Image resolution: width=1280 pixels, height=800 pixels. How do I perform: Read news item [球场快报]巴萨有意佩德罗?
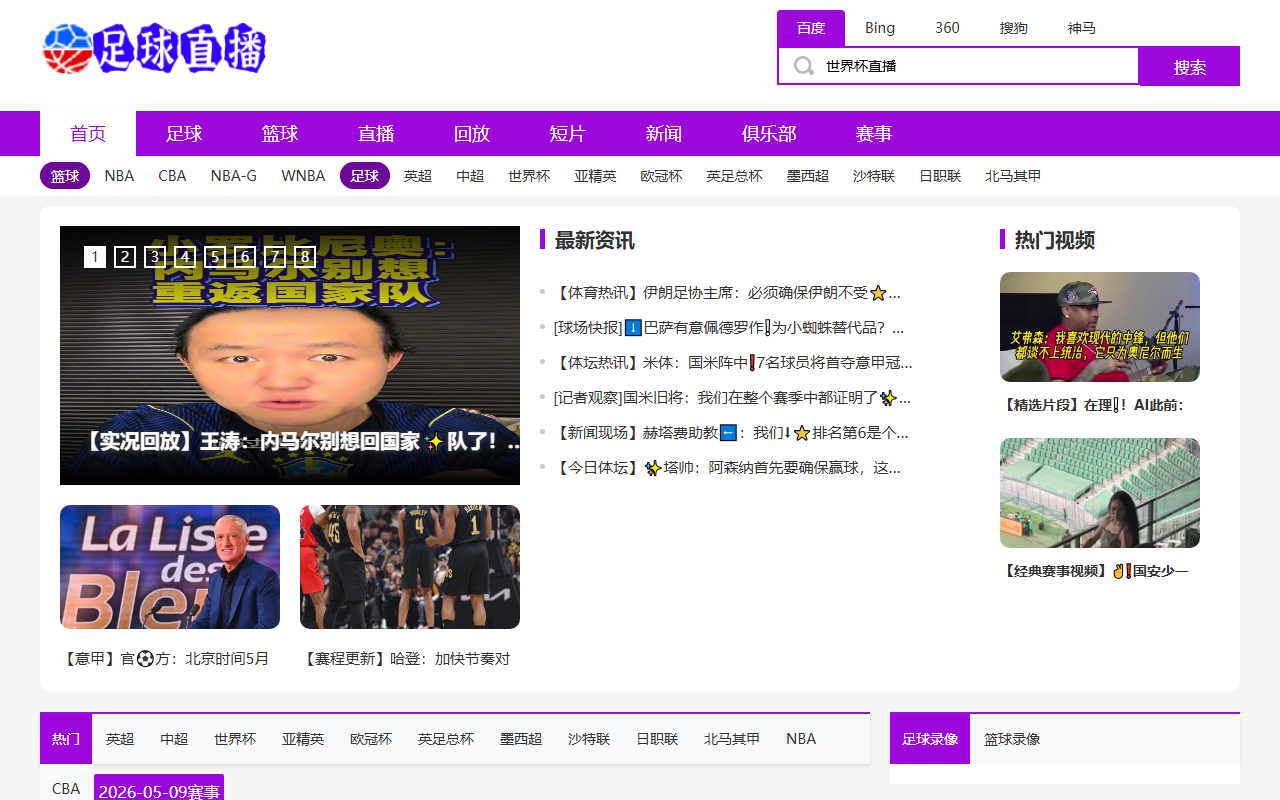(x=729, y=328)
